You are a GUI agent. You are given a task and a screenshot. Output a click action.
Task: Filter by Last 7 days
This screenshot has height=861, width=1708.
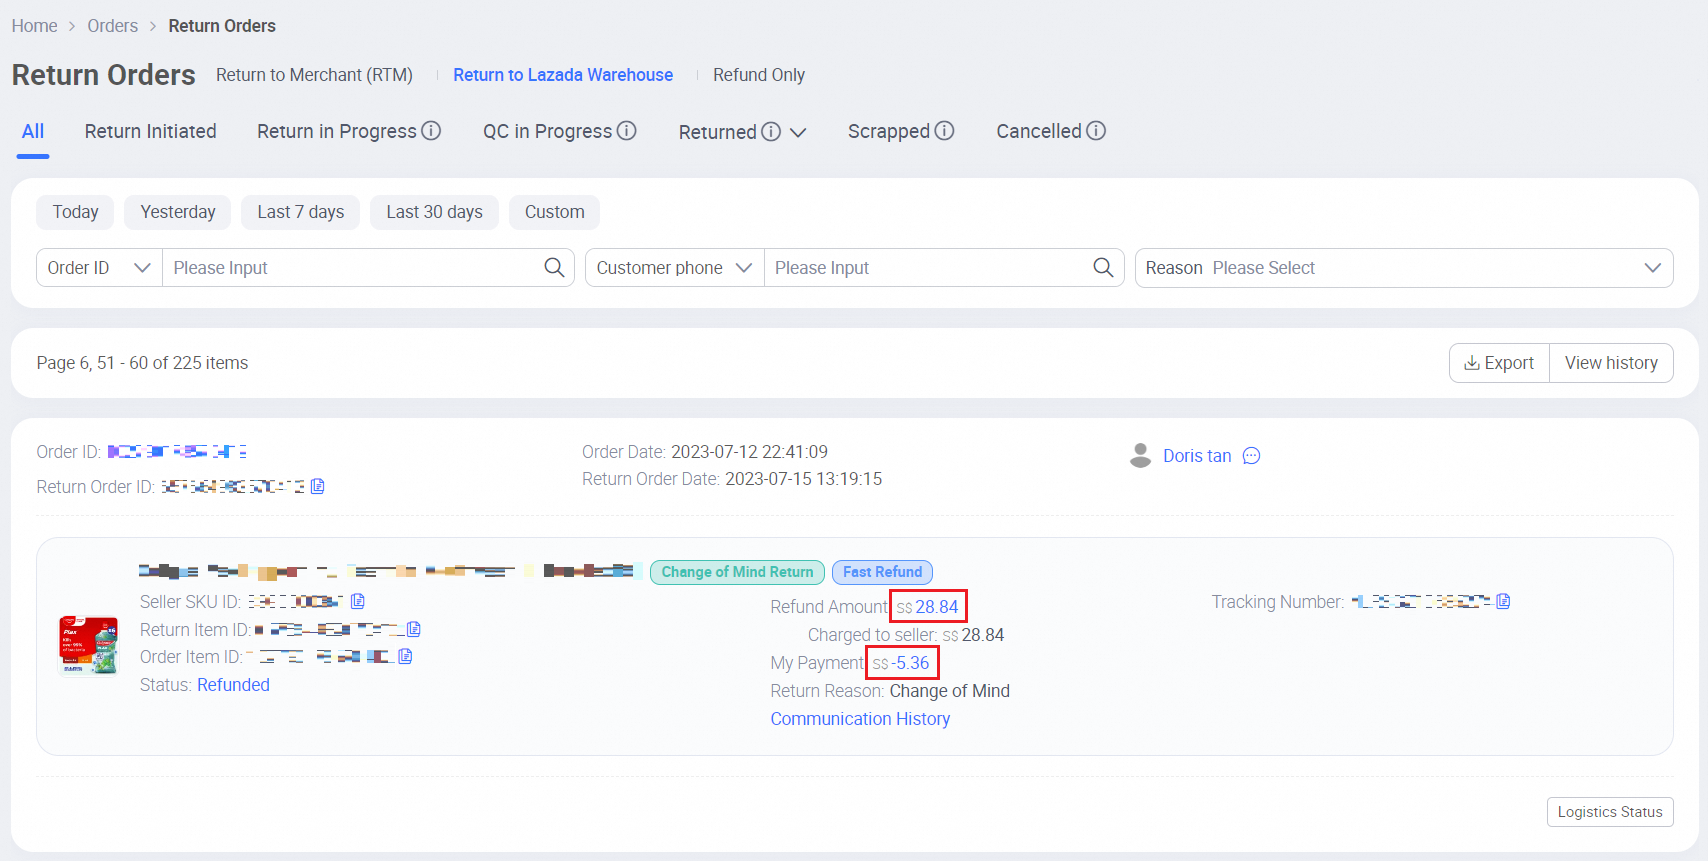(x=300, y=212)
